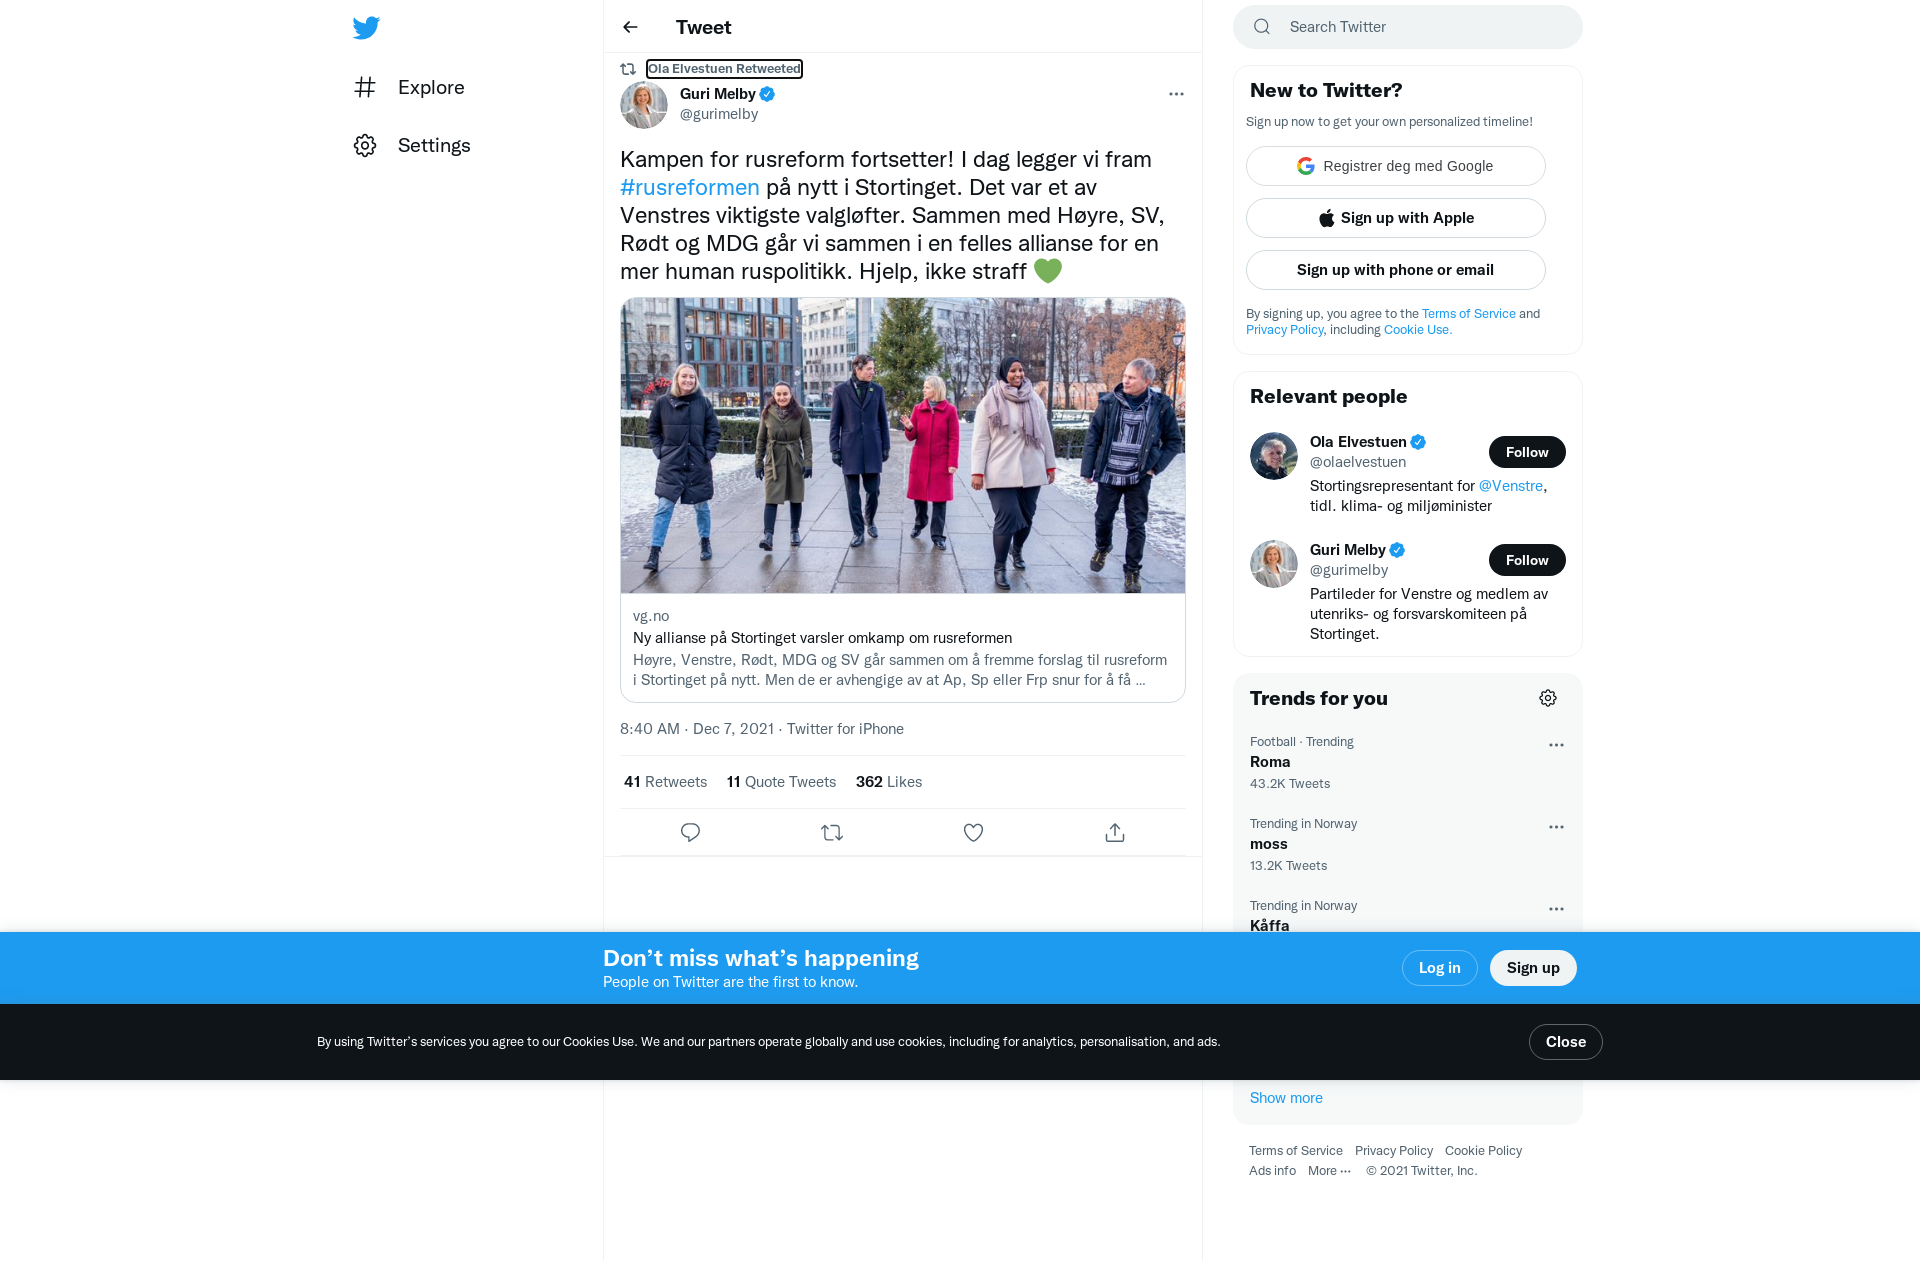Go back using the back arrow
1920x1261 pixels.
click(630, 27)
